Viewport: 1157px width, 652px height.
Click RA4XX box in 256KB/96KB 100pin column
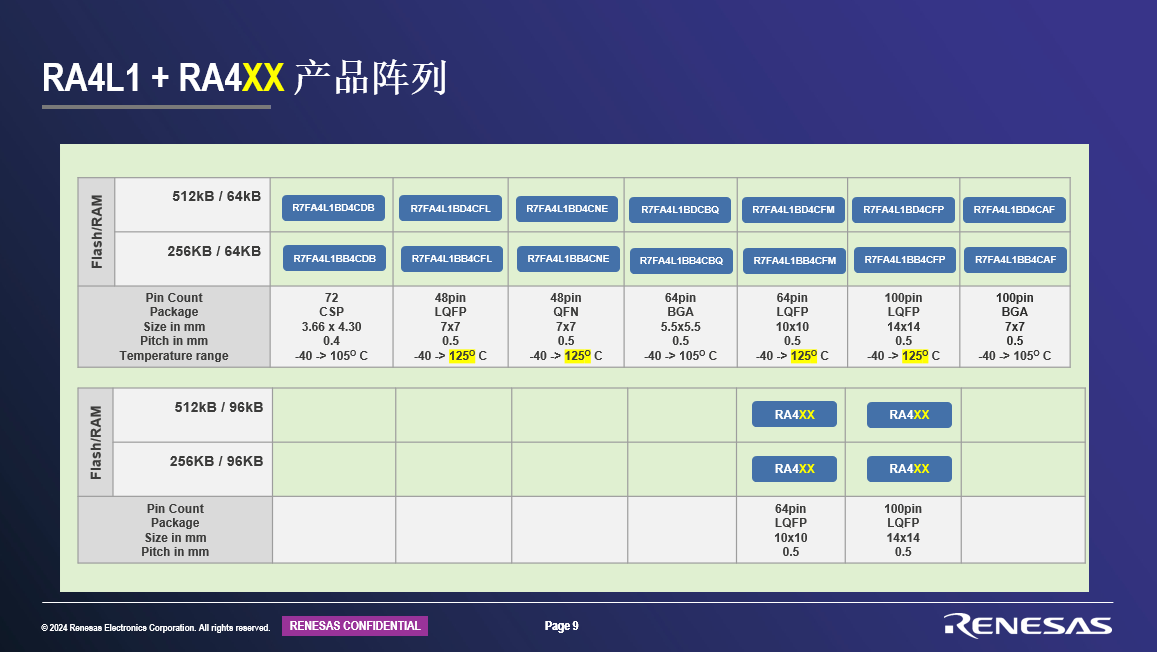click(909, 469)
